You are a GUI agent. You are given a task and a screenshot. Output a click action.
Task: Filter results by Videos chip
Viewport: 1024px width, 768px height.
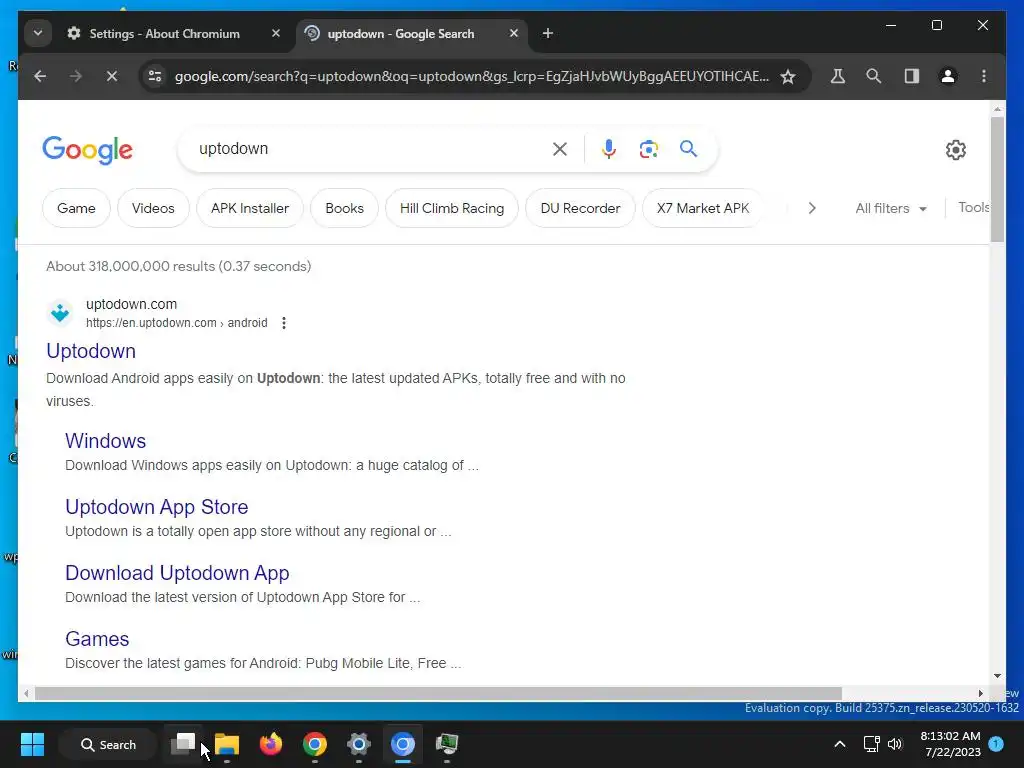click(x=153, y=208)
